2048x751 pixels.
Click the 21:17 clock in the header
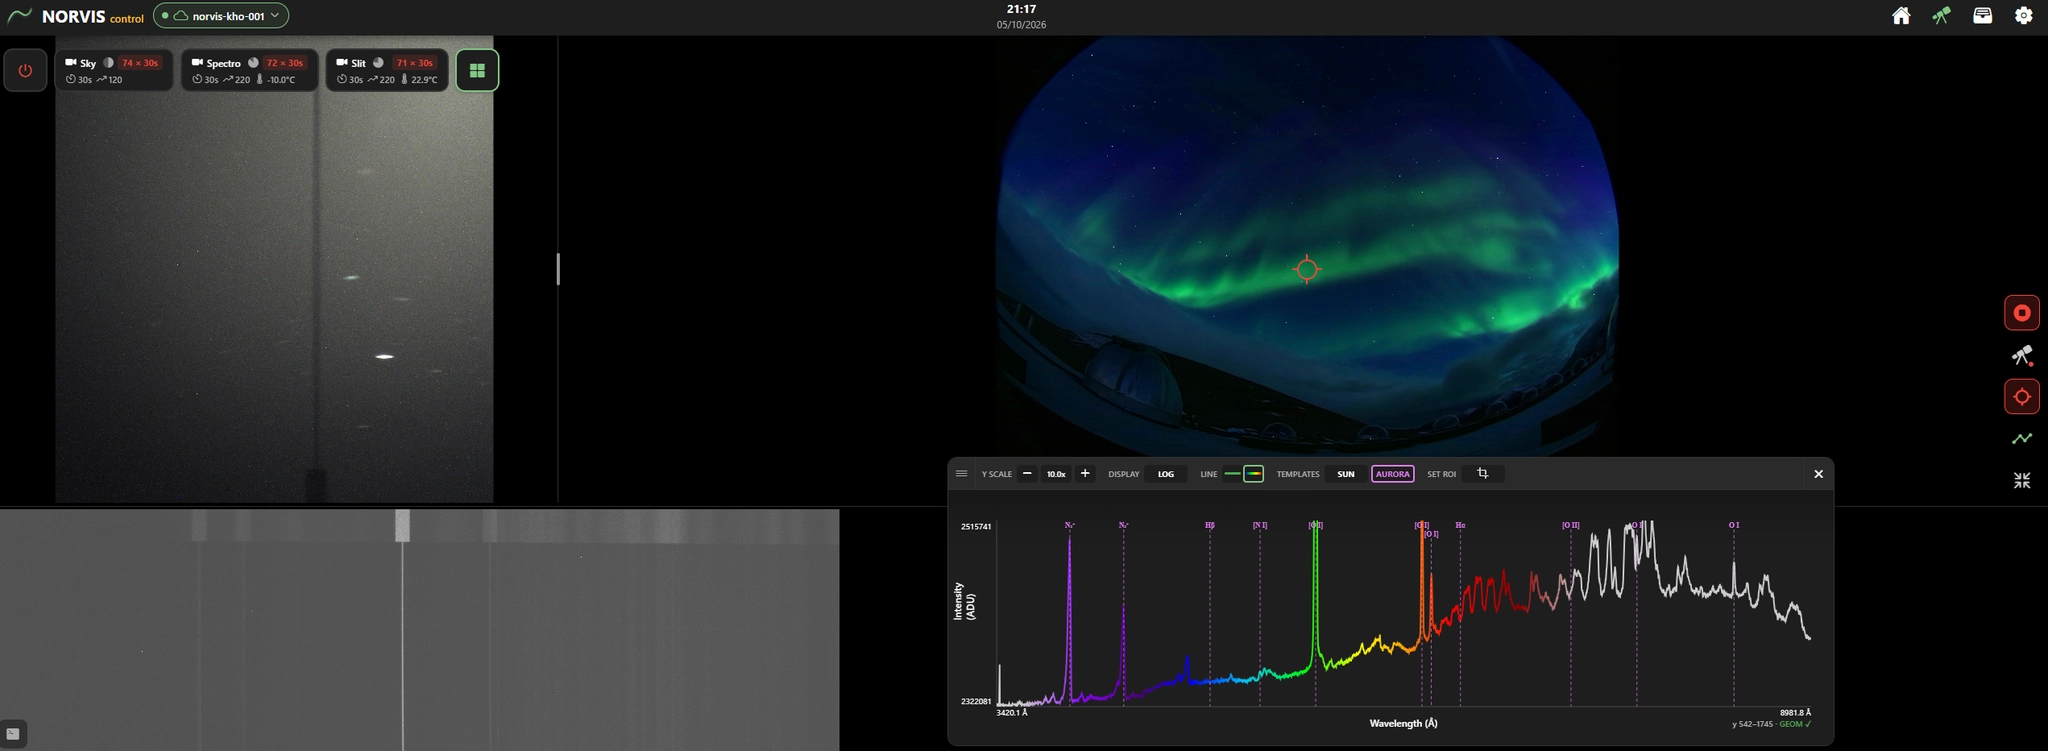click(x=1021, y=9)
